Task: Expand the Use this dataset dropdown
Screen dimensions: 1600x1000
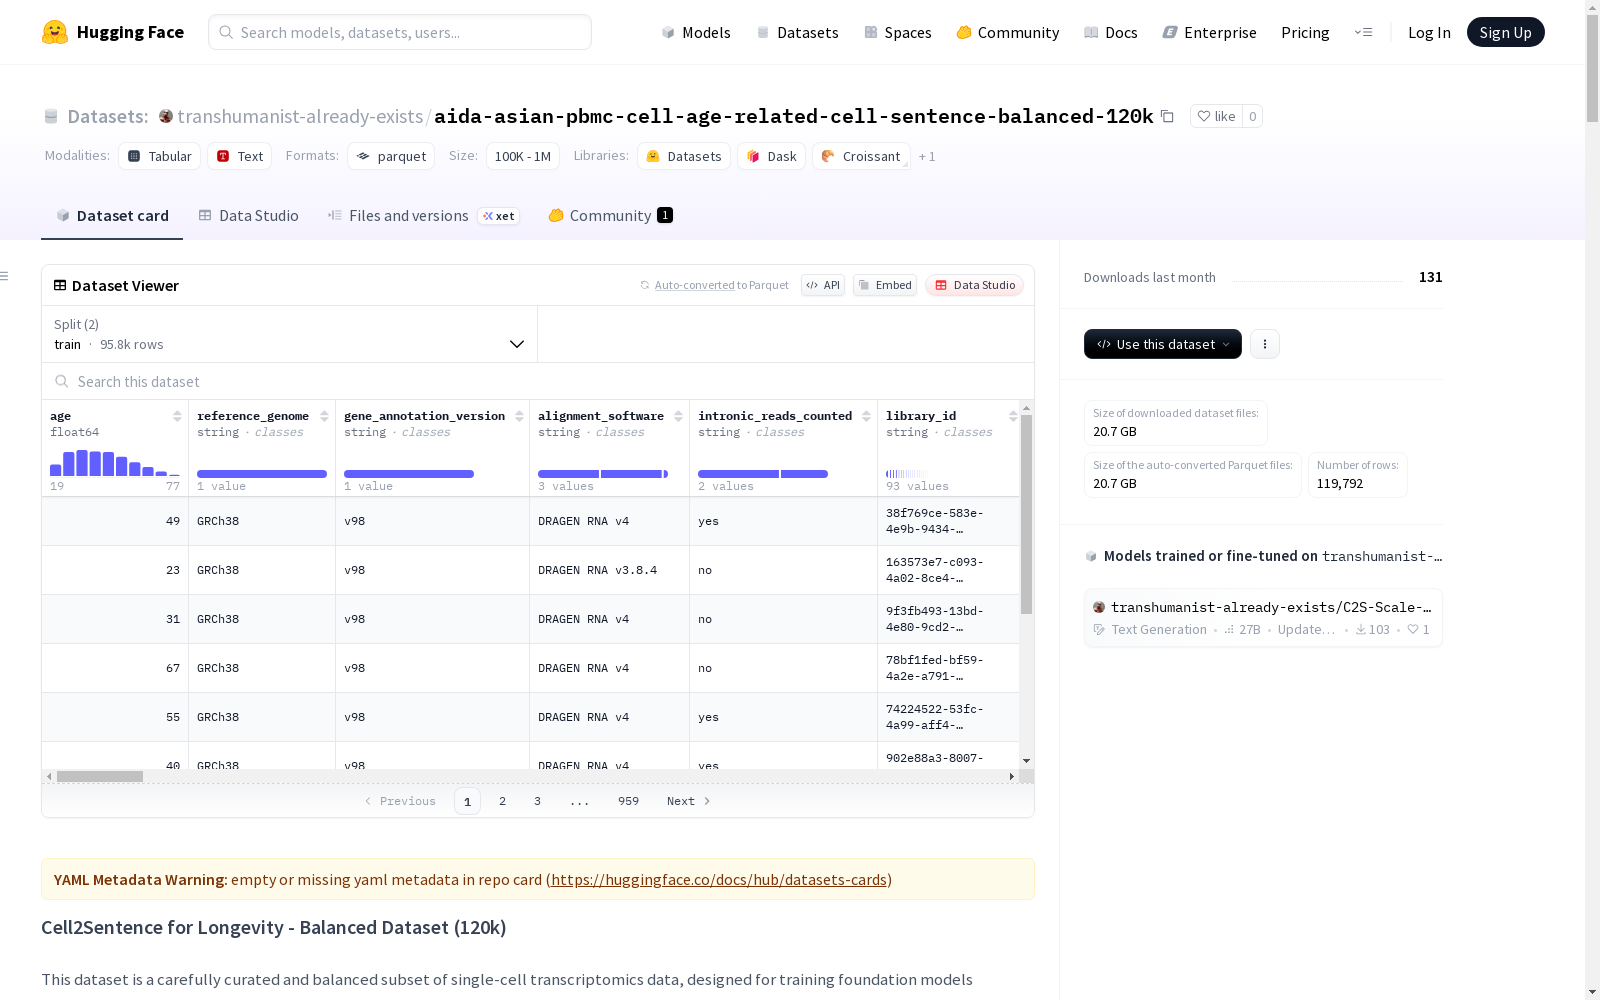Action: [x=1163, y=344]
